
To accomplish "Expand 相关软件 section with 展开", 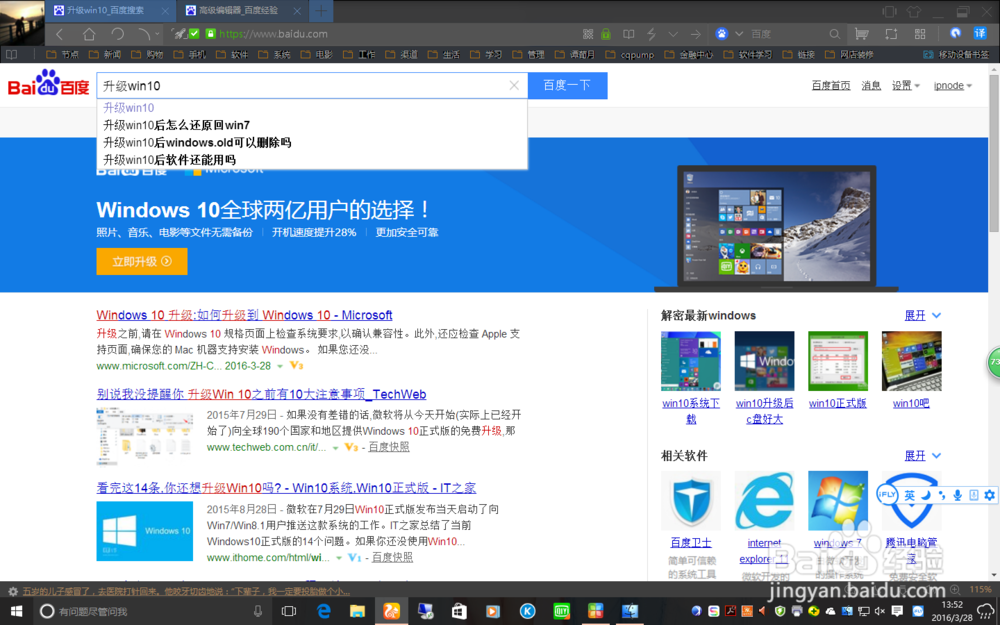I will (x=922, y=455).
